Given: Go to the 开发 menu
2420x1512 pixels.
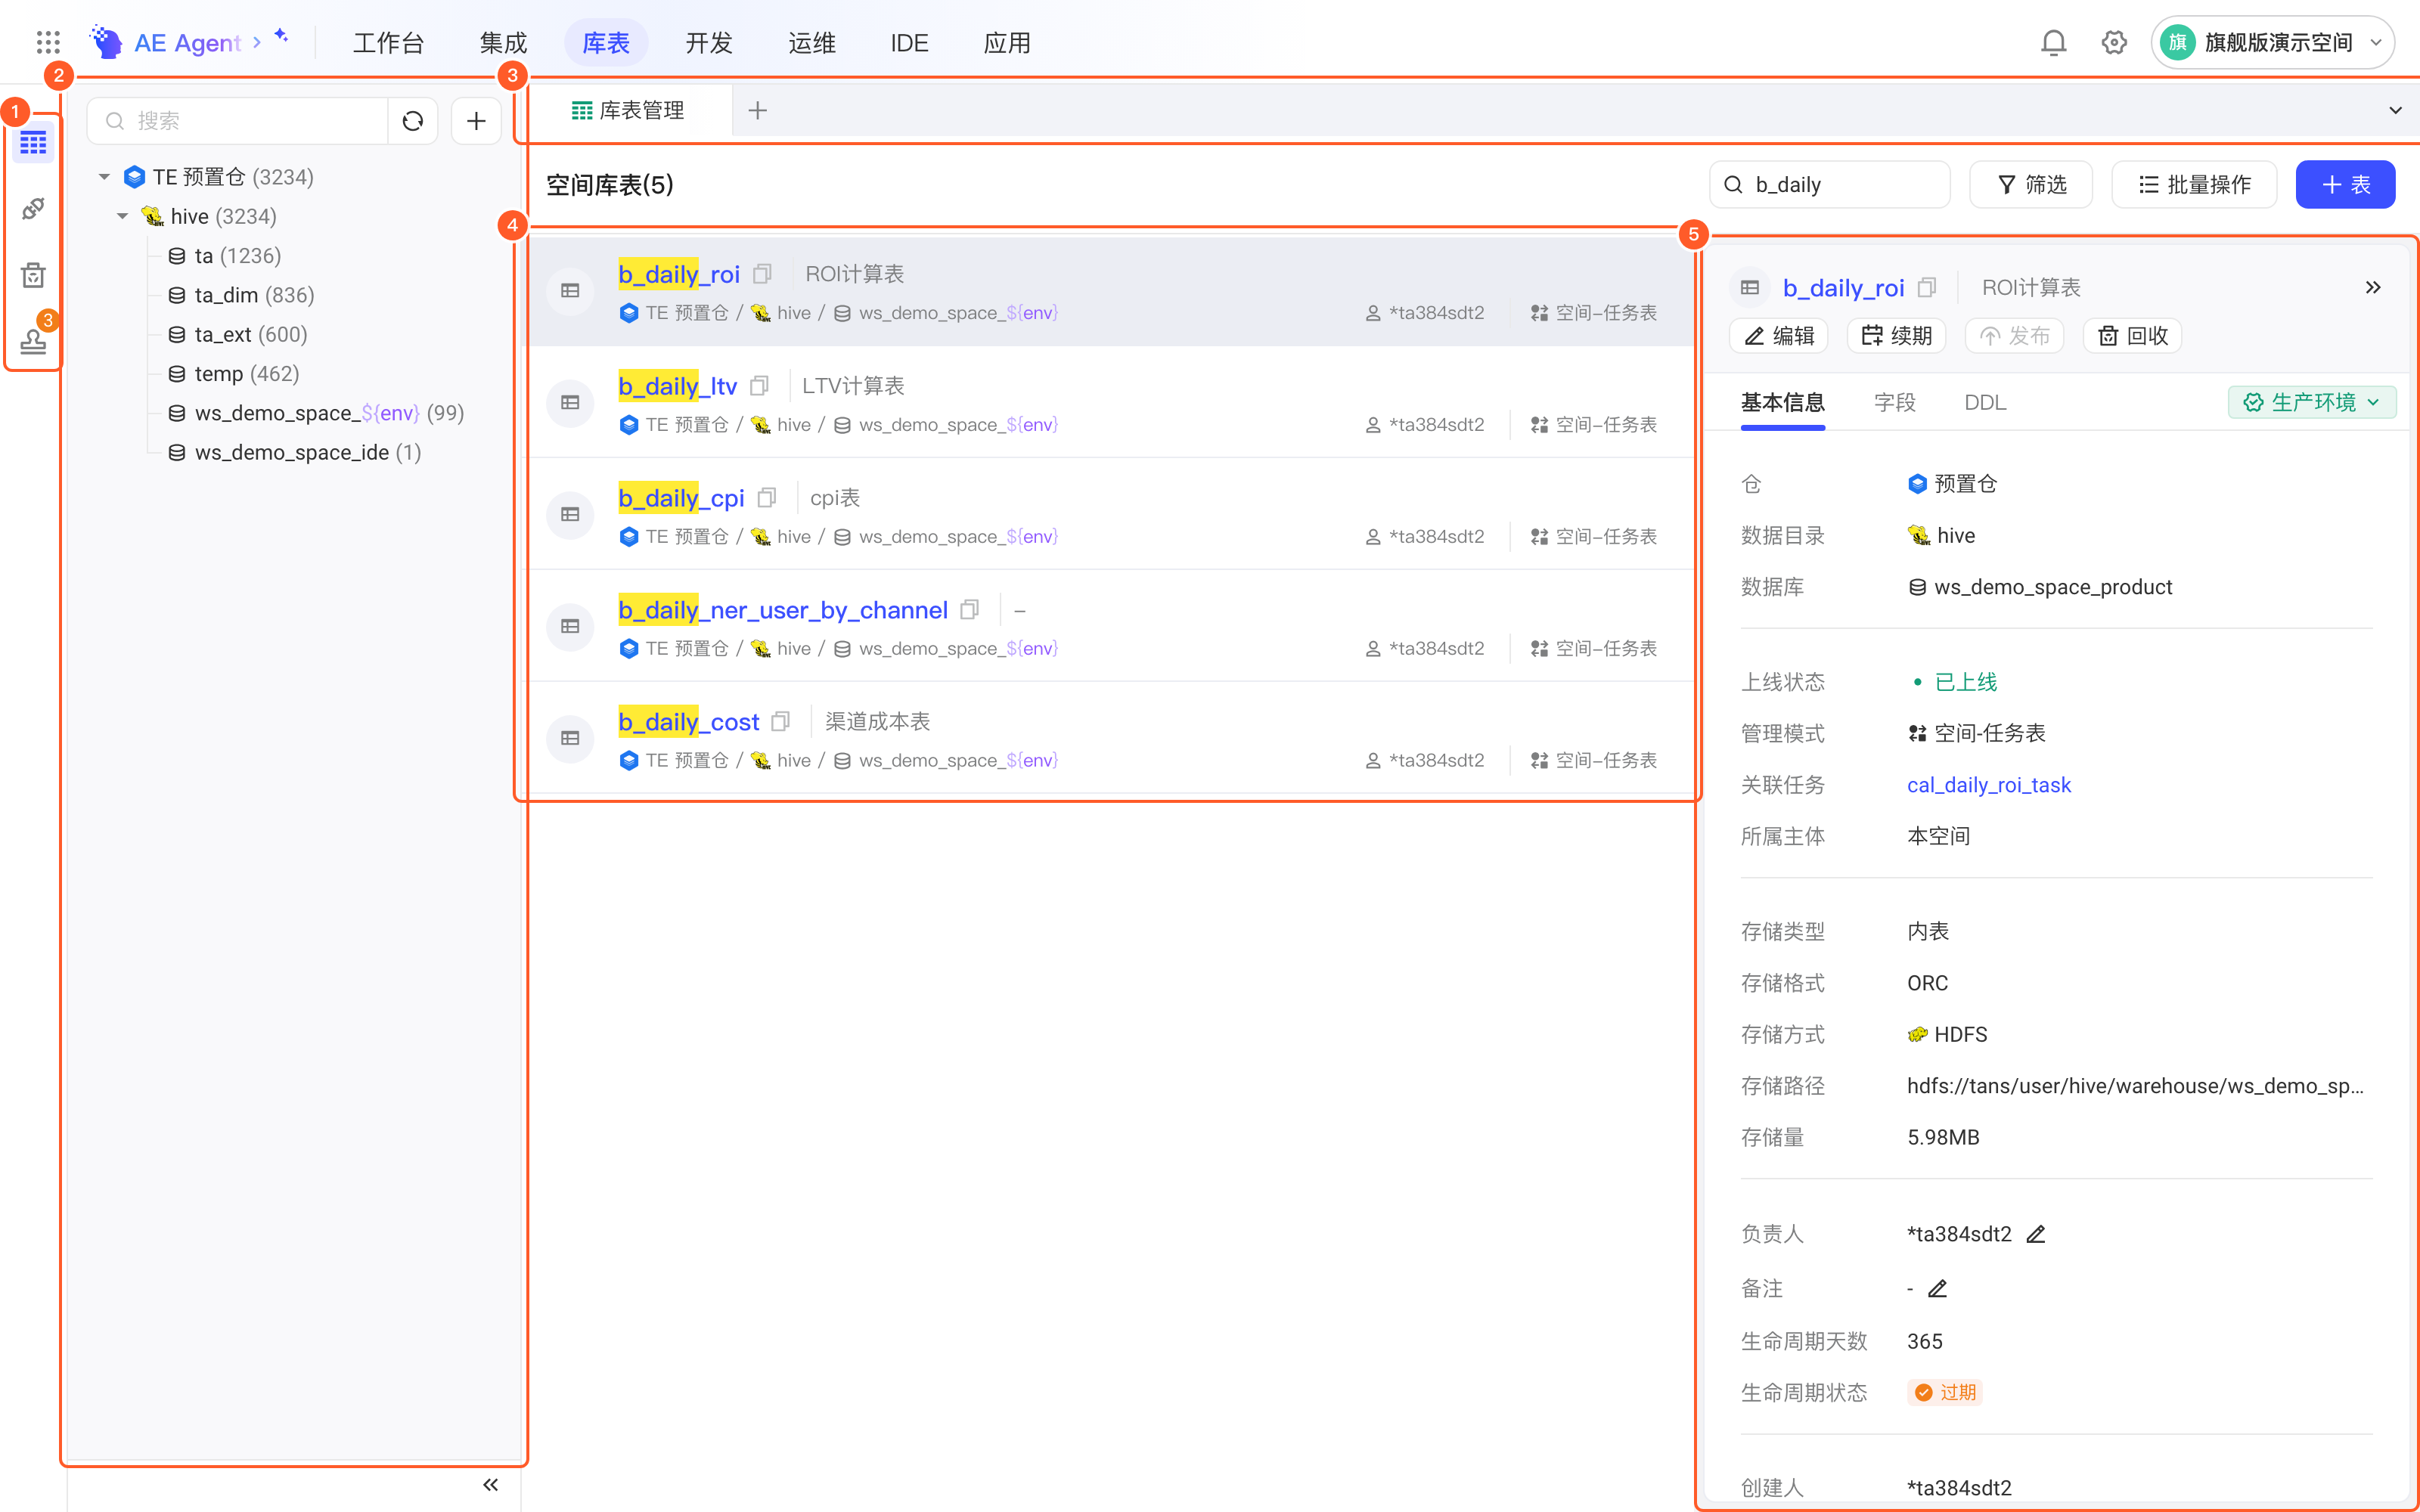Looking at the screenshot, I should click(x=709, y=42).
